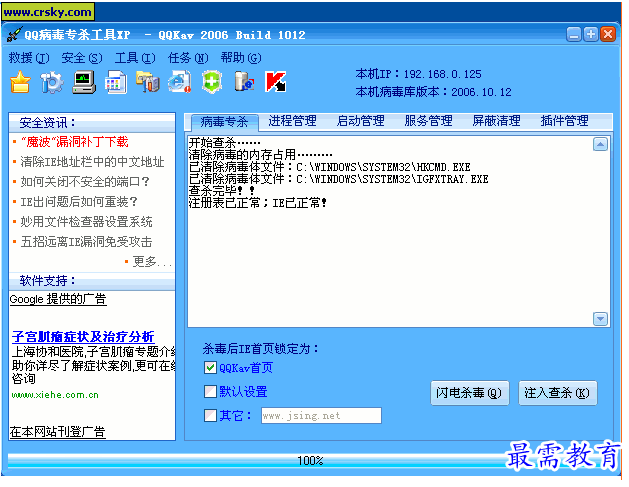Switch to the 病毒专杀 tab
Viewport: 629px width, 487px height.
(x=224, y=122)
